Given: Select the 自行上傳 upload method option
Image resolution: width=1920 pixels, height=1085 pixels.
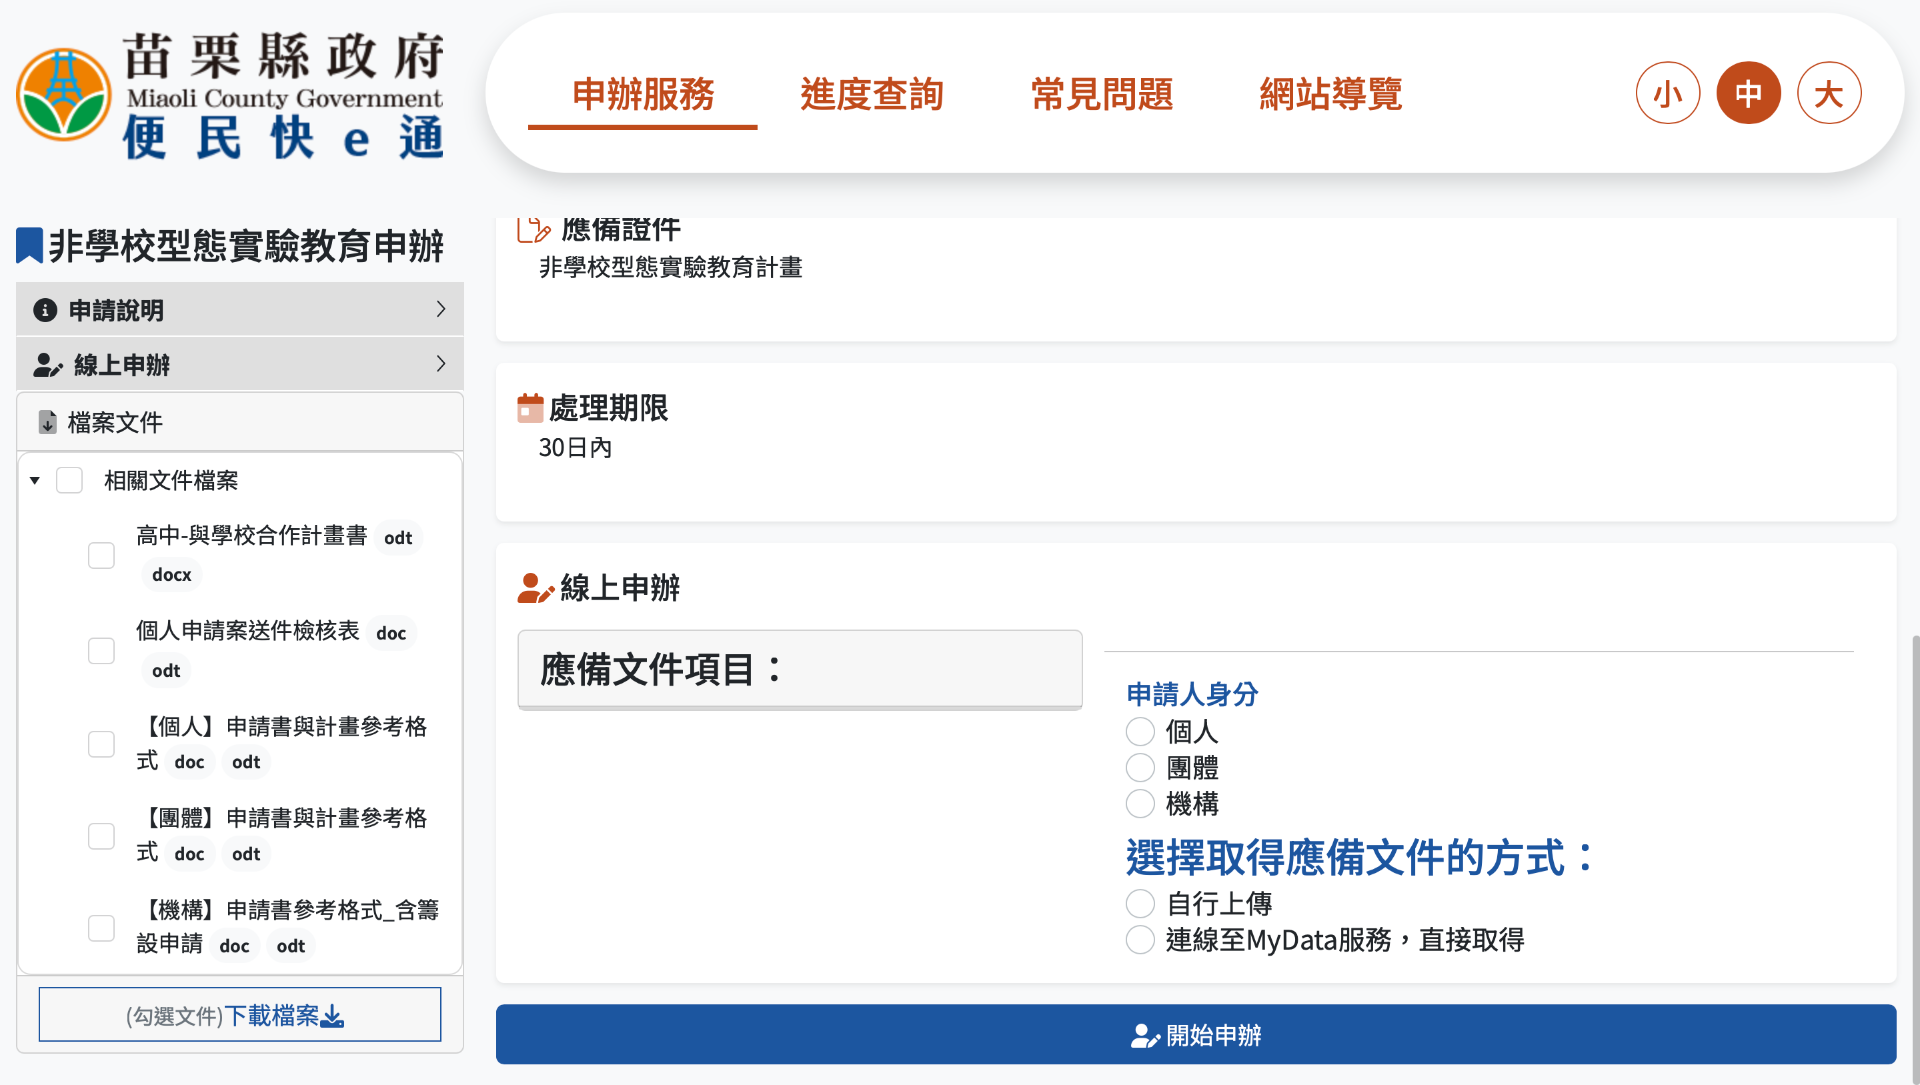Looking at the screenshot, I should 1140,903.
